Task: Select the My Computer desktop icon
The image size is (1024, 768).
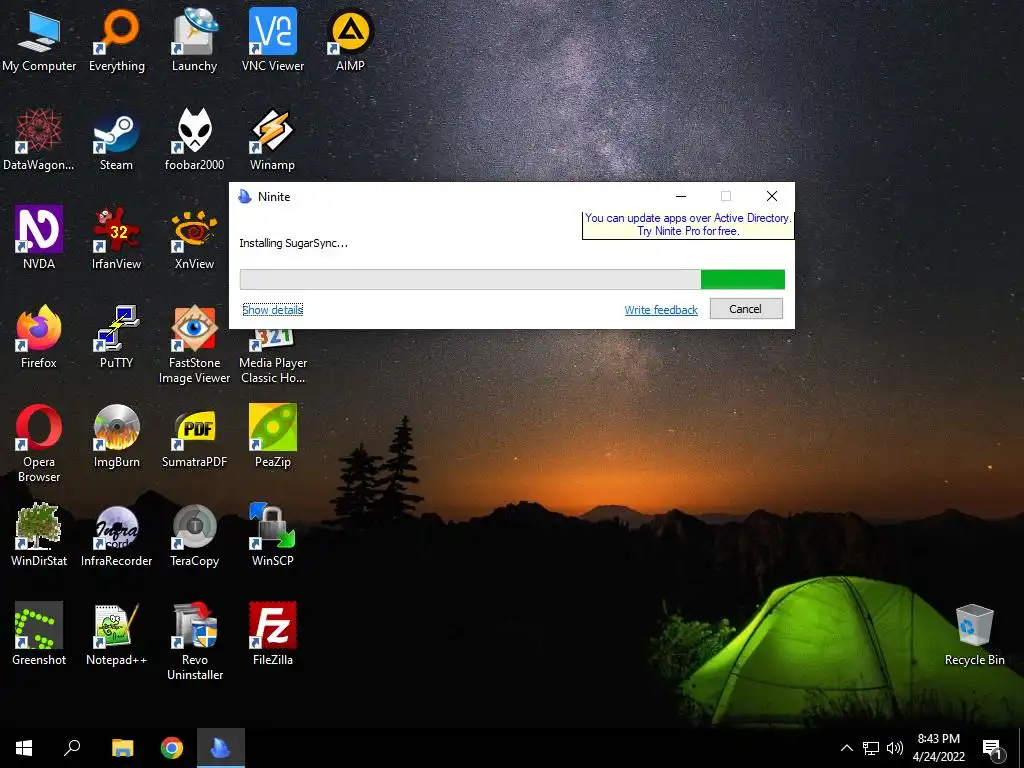Action: (x=39, y=40)
